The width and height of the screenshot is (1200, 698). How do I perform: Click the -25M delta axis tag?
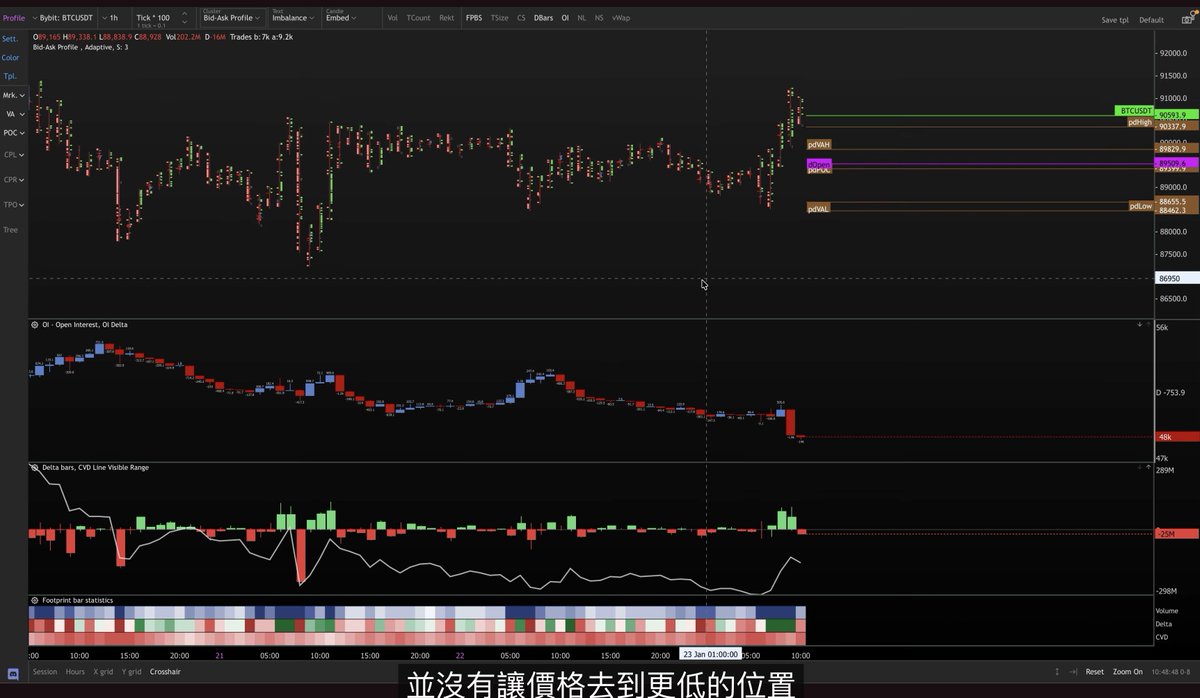tap(1176, 534)
